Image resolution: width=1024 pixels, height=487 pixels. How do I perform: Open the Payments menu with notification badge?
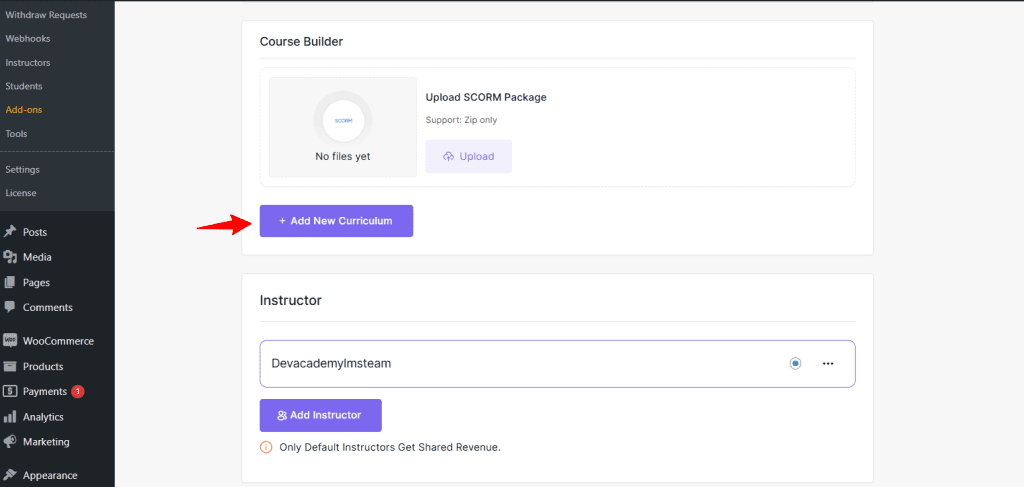pyautogui.click(x=45, y=392)
